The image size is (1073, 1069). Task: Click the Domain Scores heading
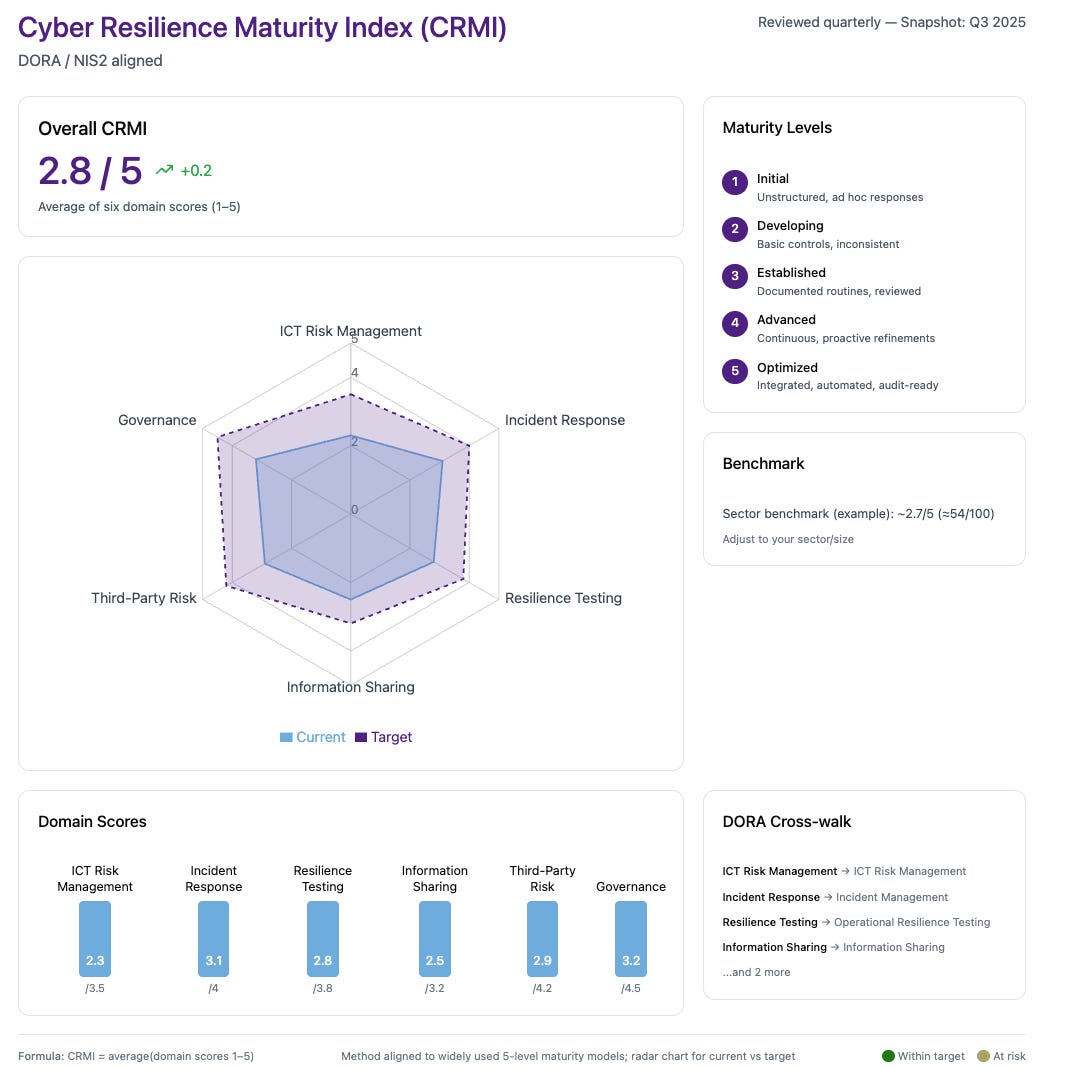pos(92,821)
